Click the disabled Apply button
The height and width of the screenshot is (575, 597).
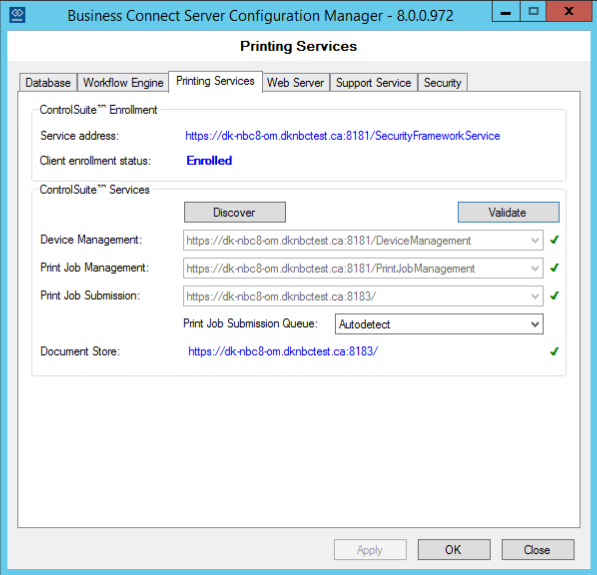pyautogui.click(x=370, y=549)
